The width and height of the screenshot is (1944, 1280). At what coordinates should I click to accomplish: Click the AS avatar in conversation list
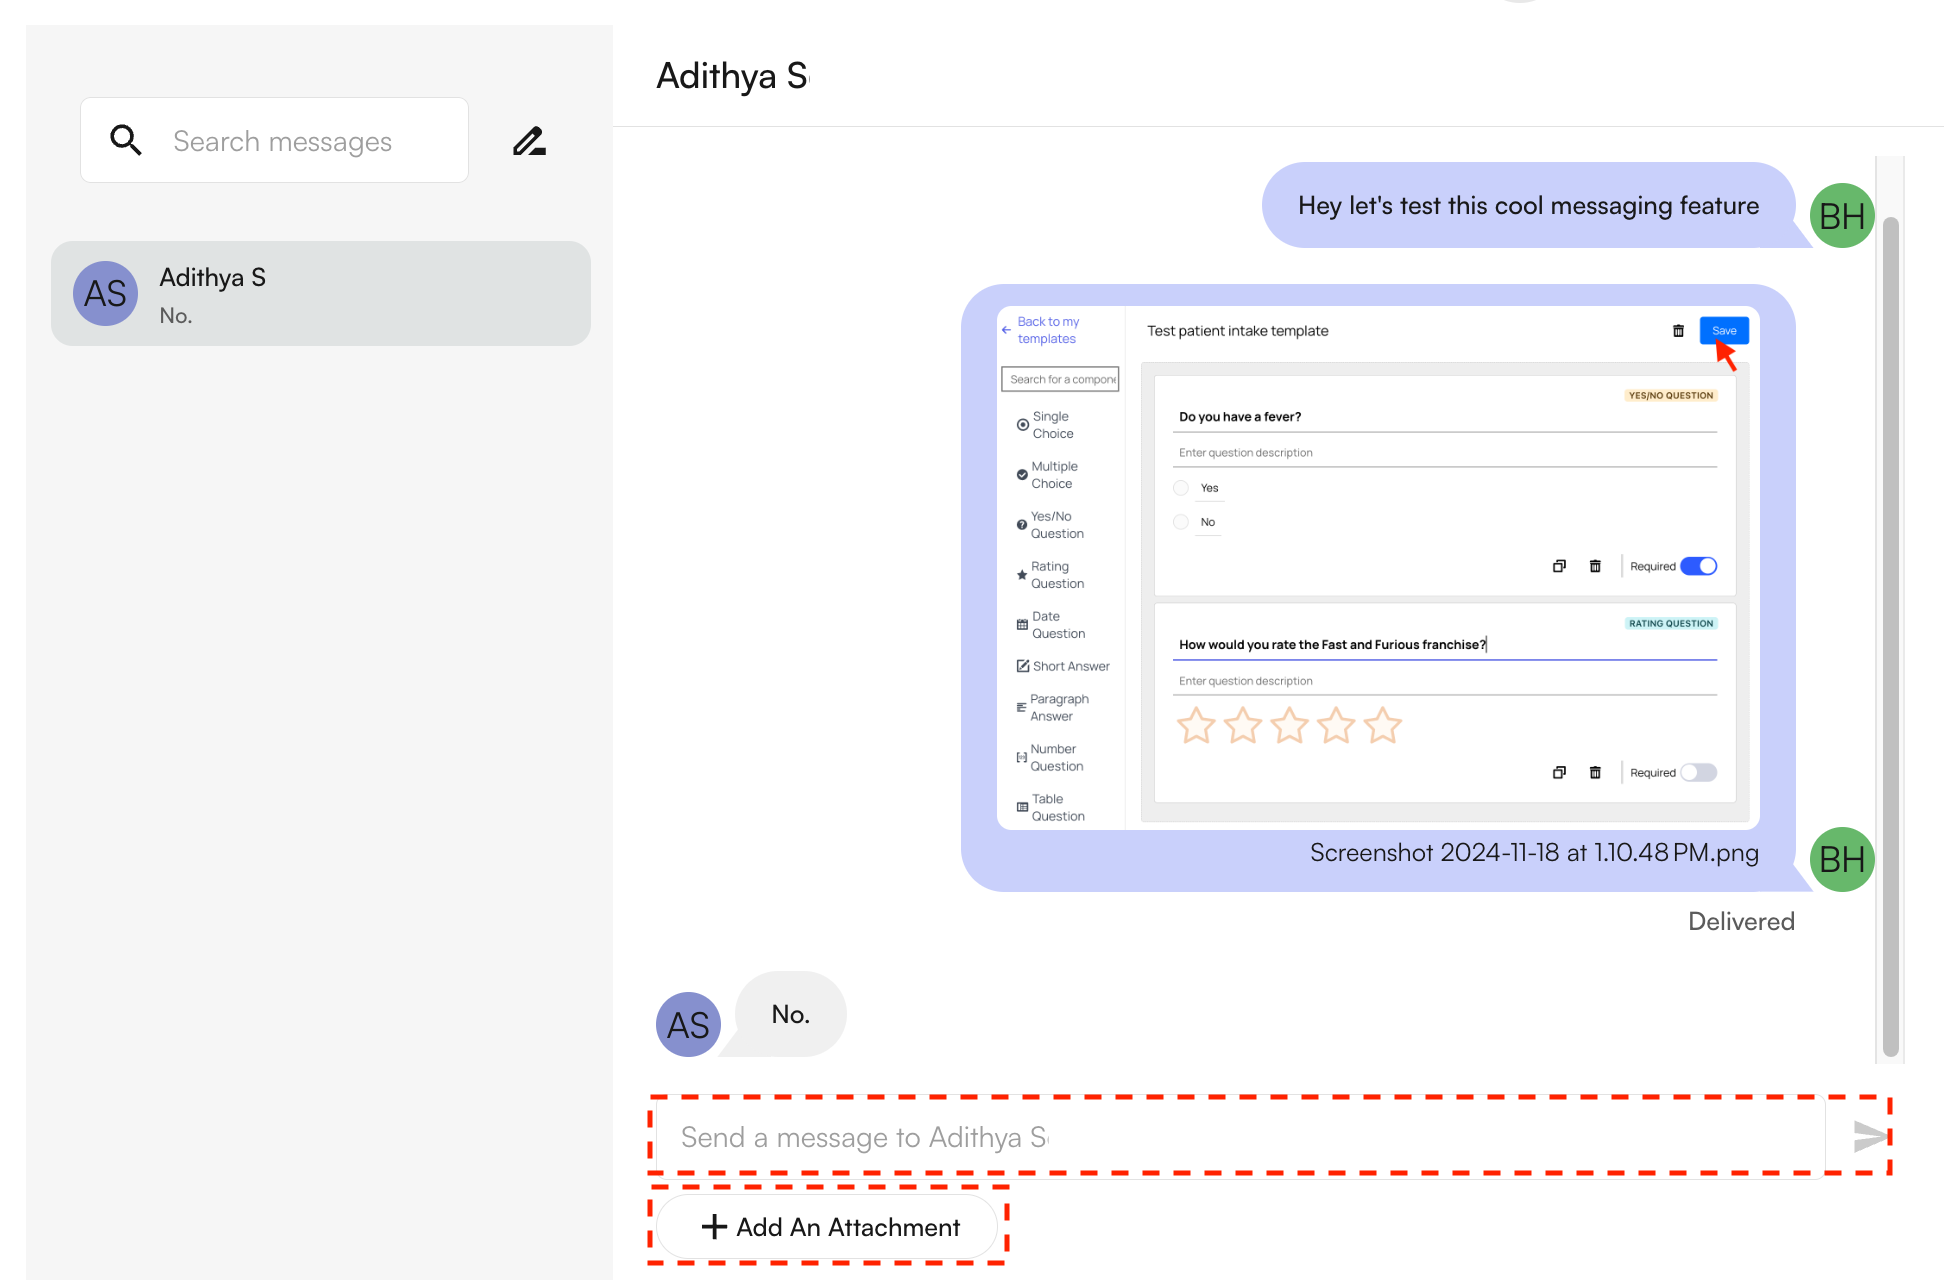(x=105, y=294)
